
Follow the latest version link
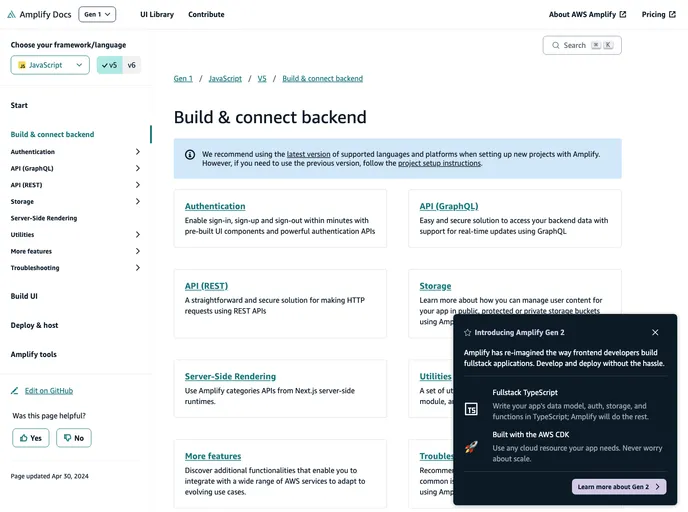(308, 154)
